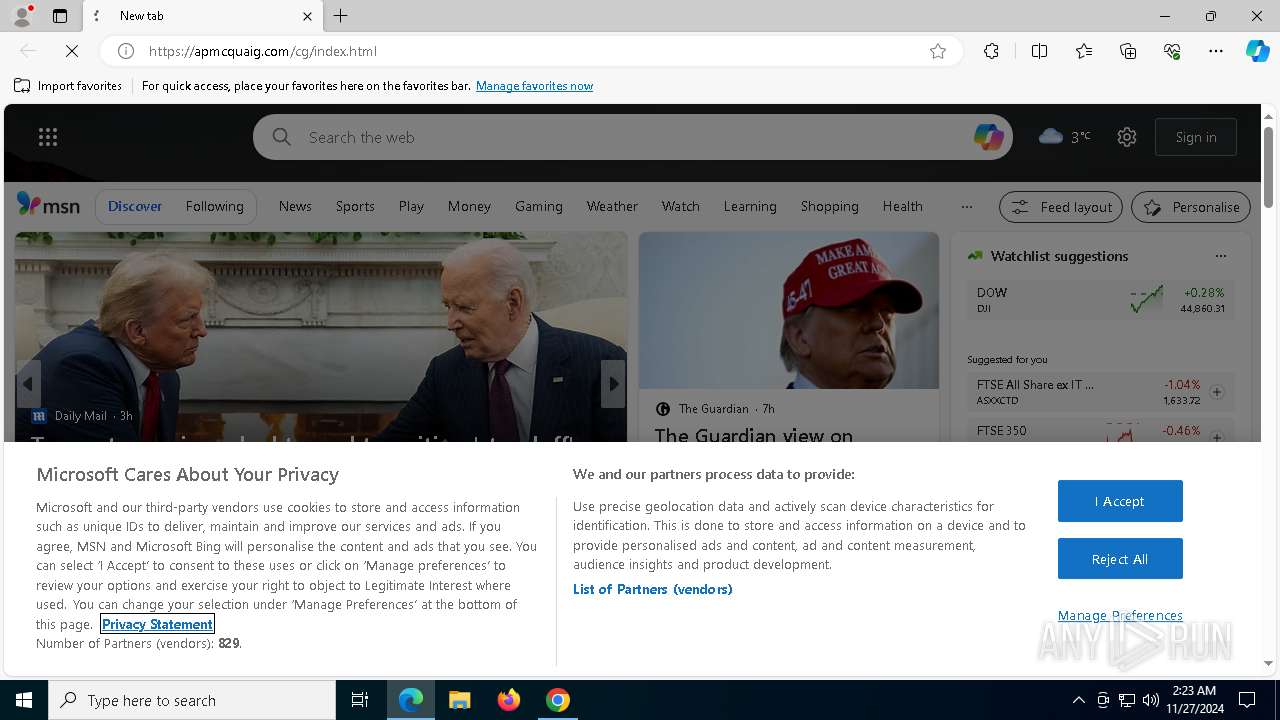Open Feed layout options

tap(1061, 207)
